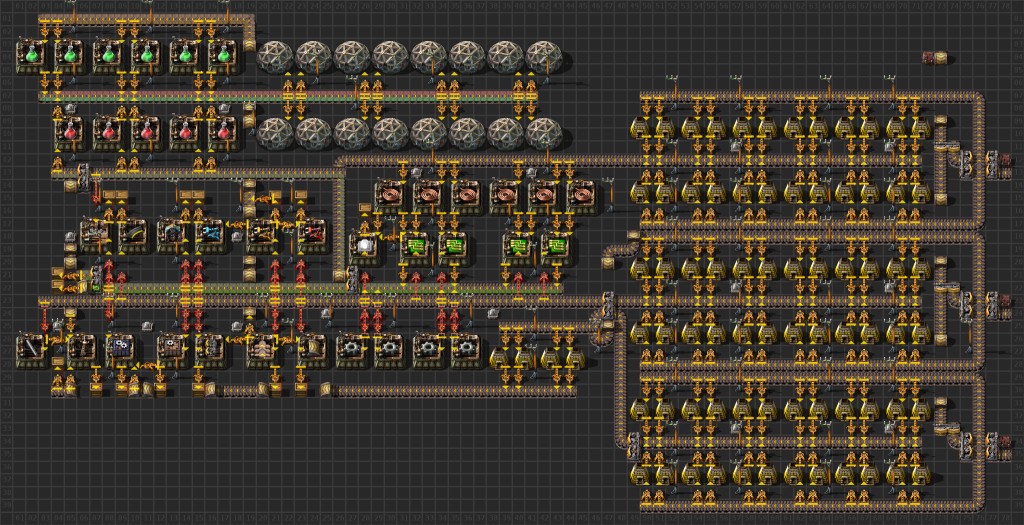Select the yellow inserter assembler beside the red one
Image resolution: width=1024 pixels, height=525 pixels.
pyautogui.click(x=262, y=235)
